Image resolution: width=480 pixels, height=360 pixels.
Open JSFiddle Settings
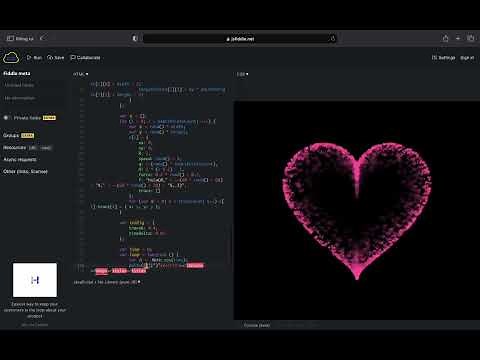point(443,58)
